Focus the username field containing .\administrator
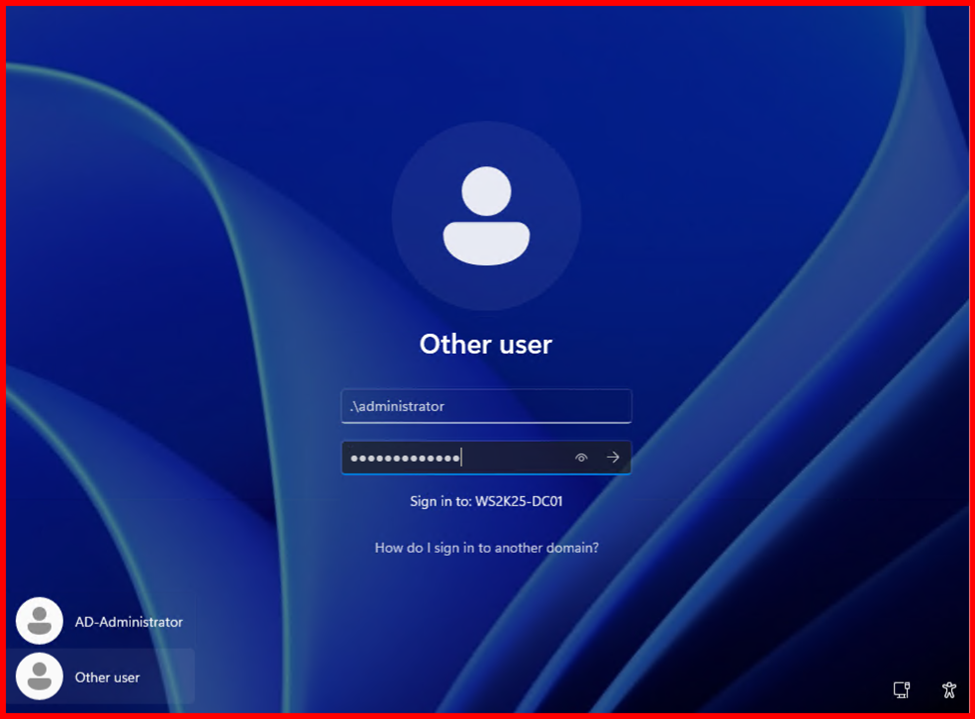 [486, 406]
